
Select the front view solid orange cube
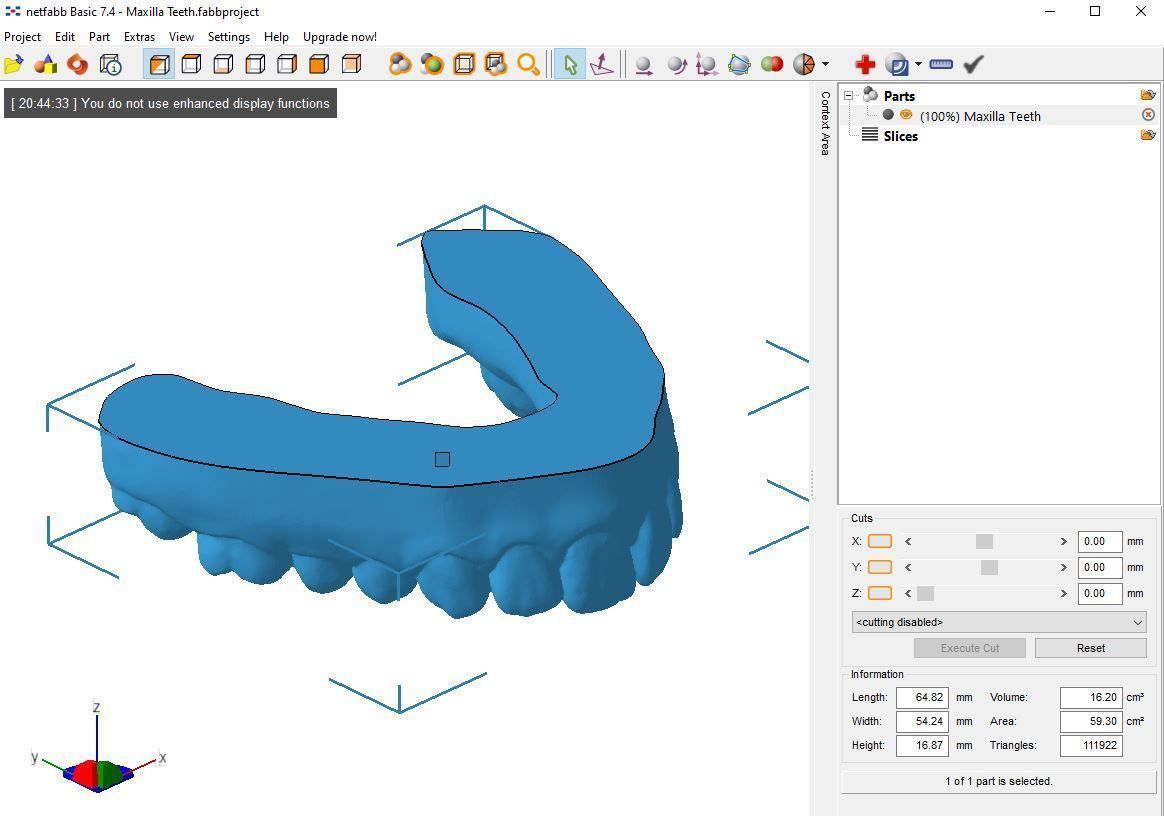pyautogui.click(x=319, y=65)
